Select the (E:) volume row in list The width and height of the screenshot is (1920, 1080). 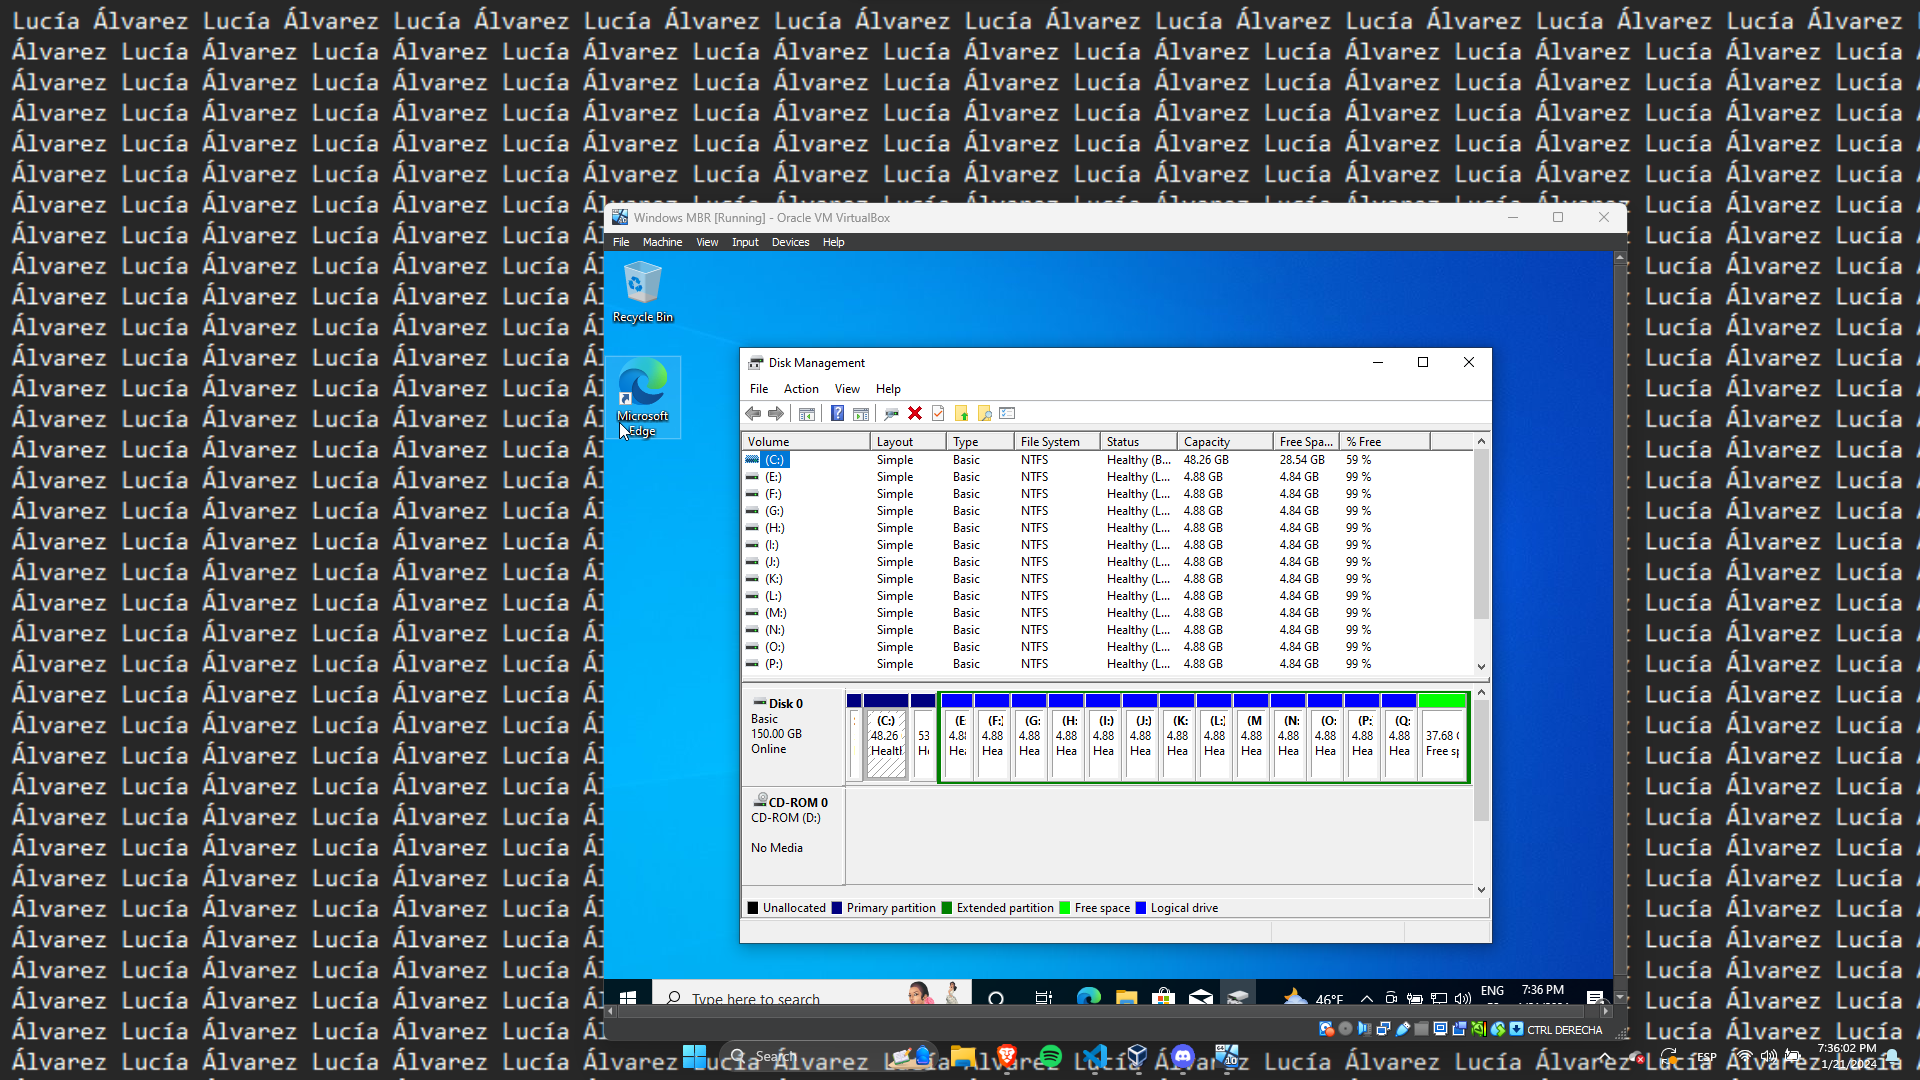click(773, 477)
